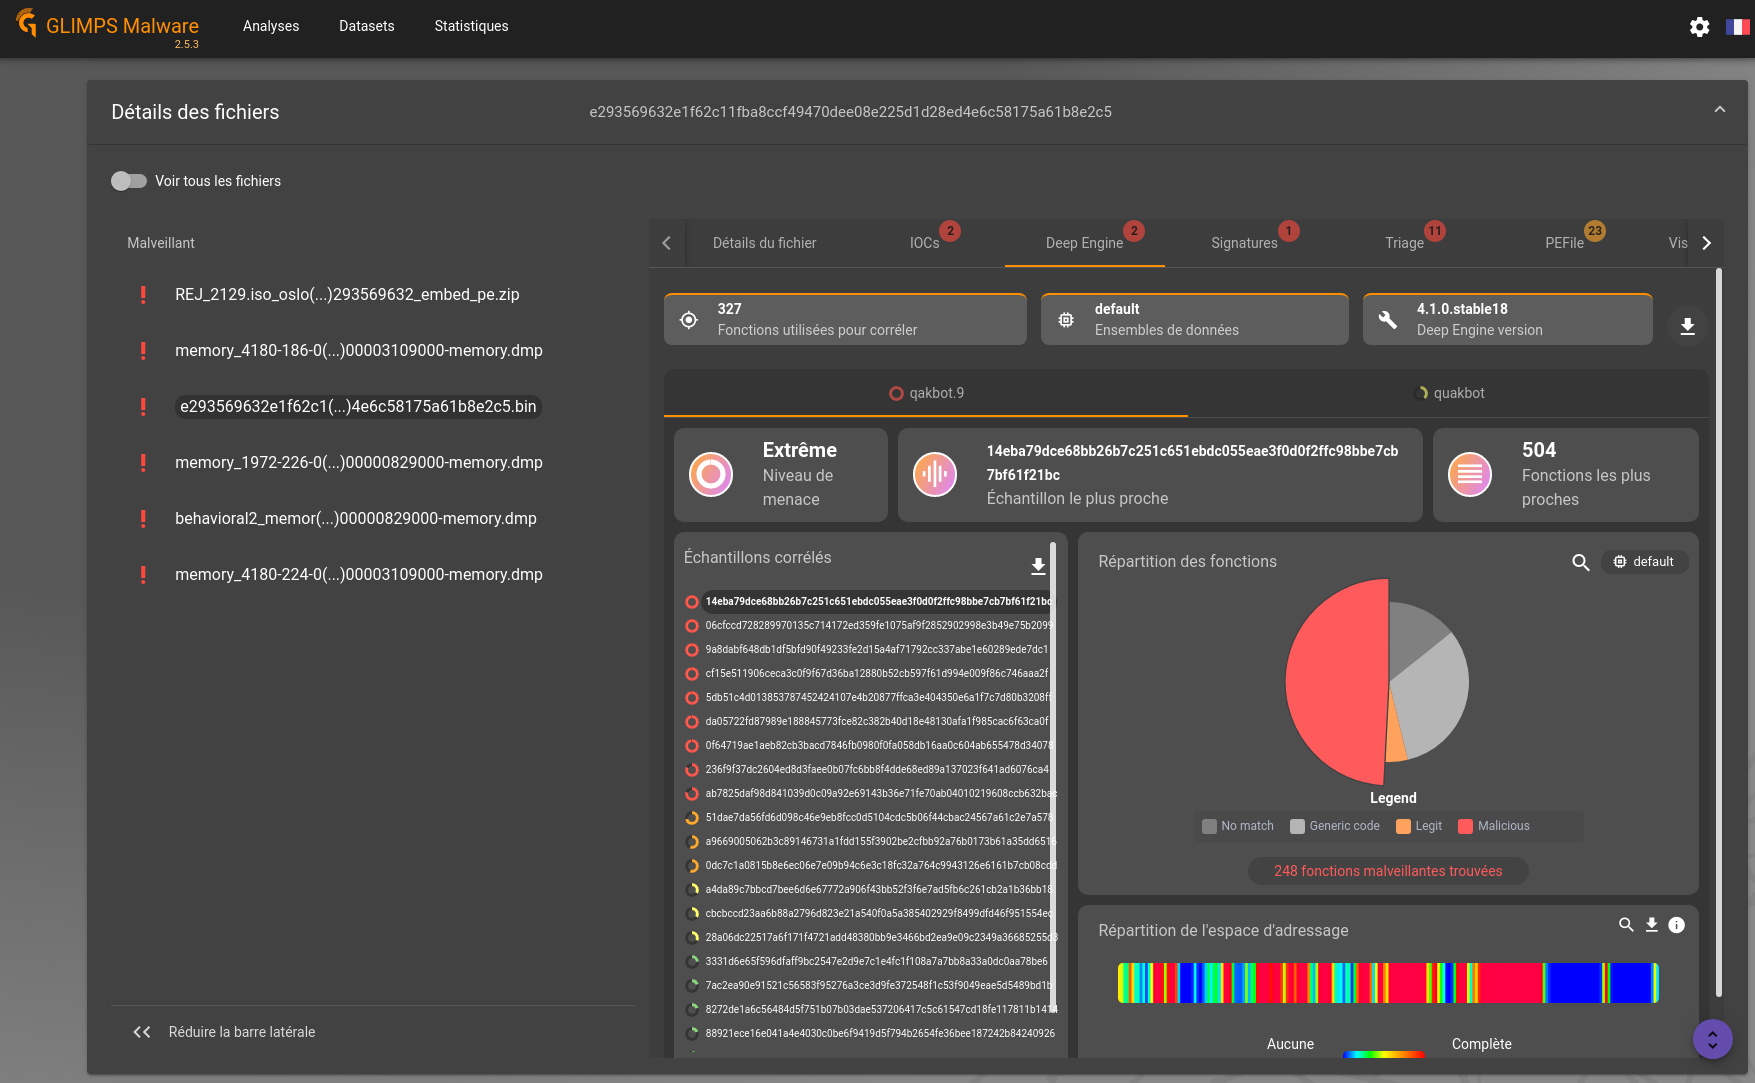Image resolution: width=1755 pixels, height=1083 pixels.
Task: Collapse sidebar with Réduire la barre latérale
Action: point(224,1032)
